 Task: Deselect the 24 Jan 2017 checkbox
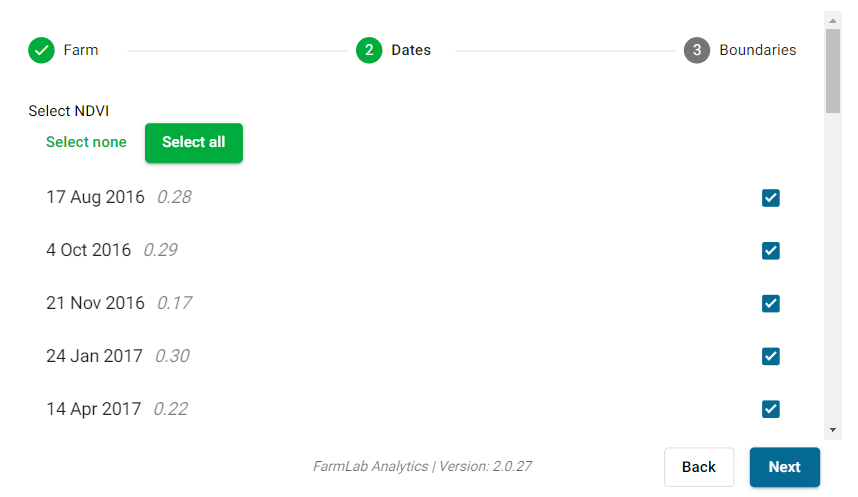click(771, 356)
